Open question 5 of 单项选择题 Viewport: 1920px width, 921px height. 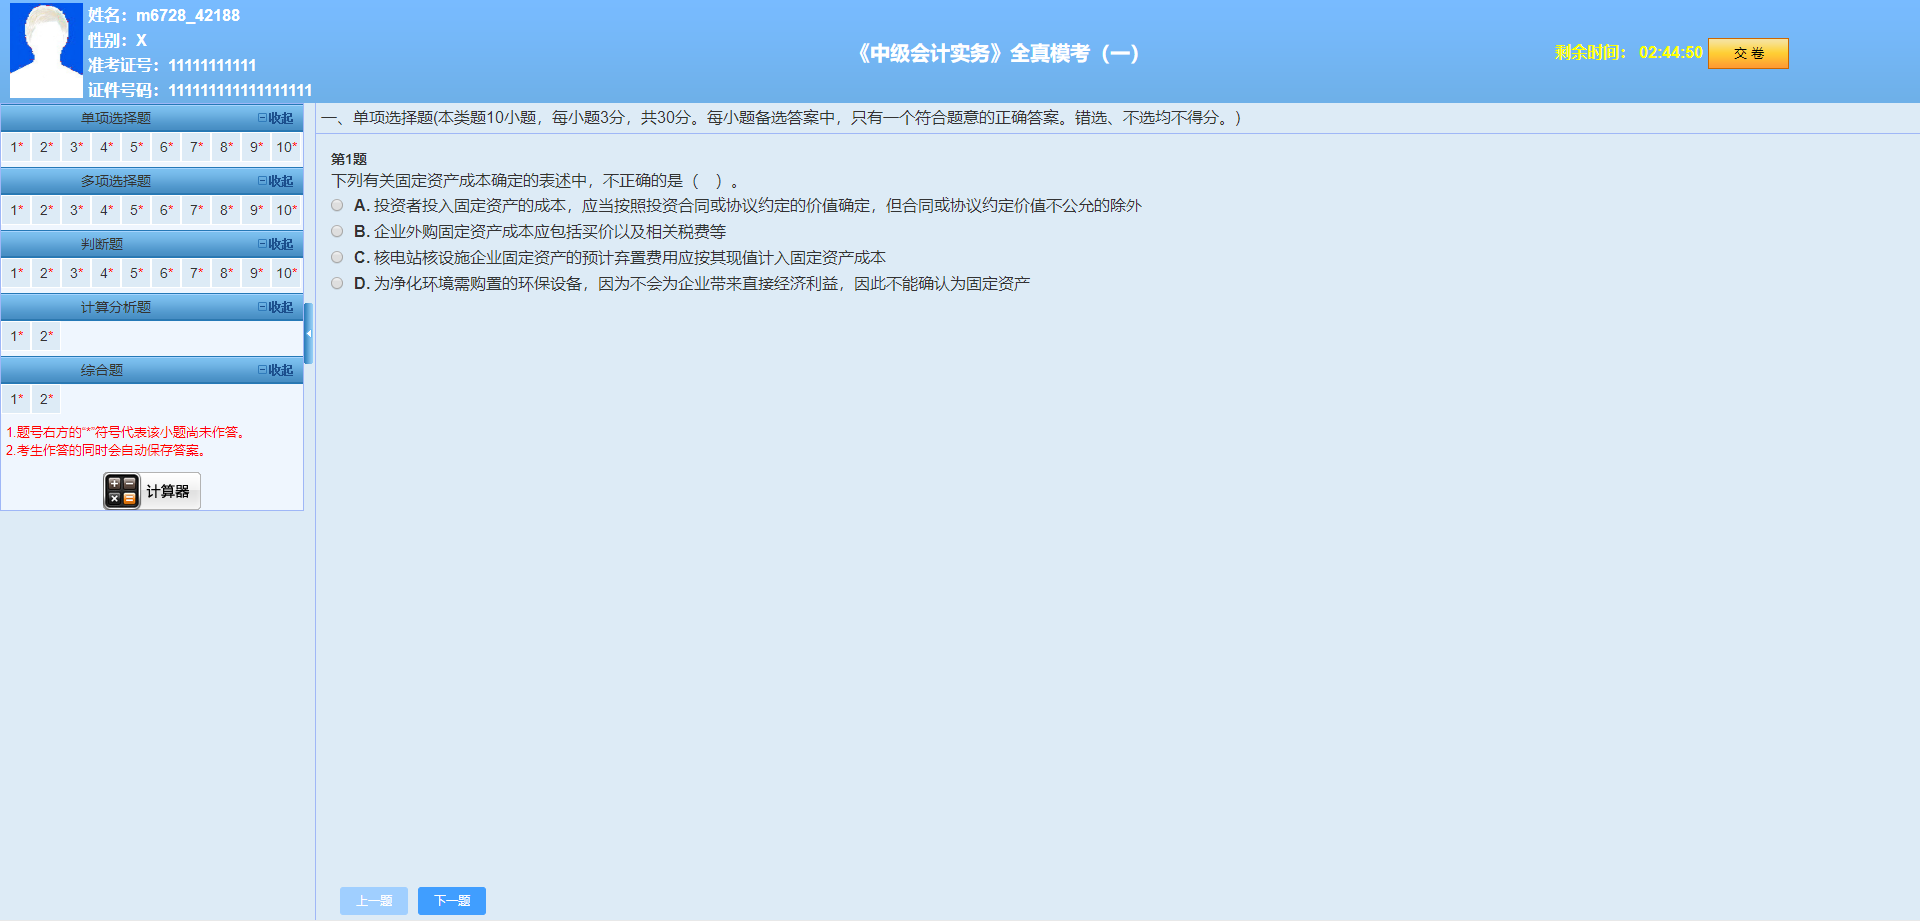[135, 147]
